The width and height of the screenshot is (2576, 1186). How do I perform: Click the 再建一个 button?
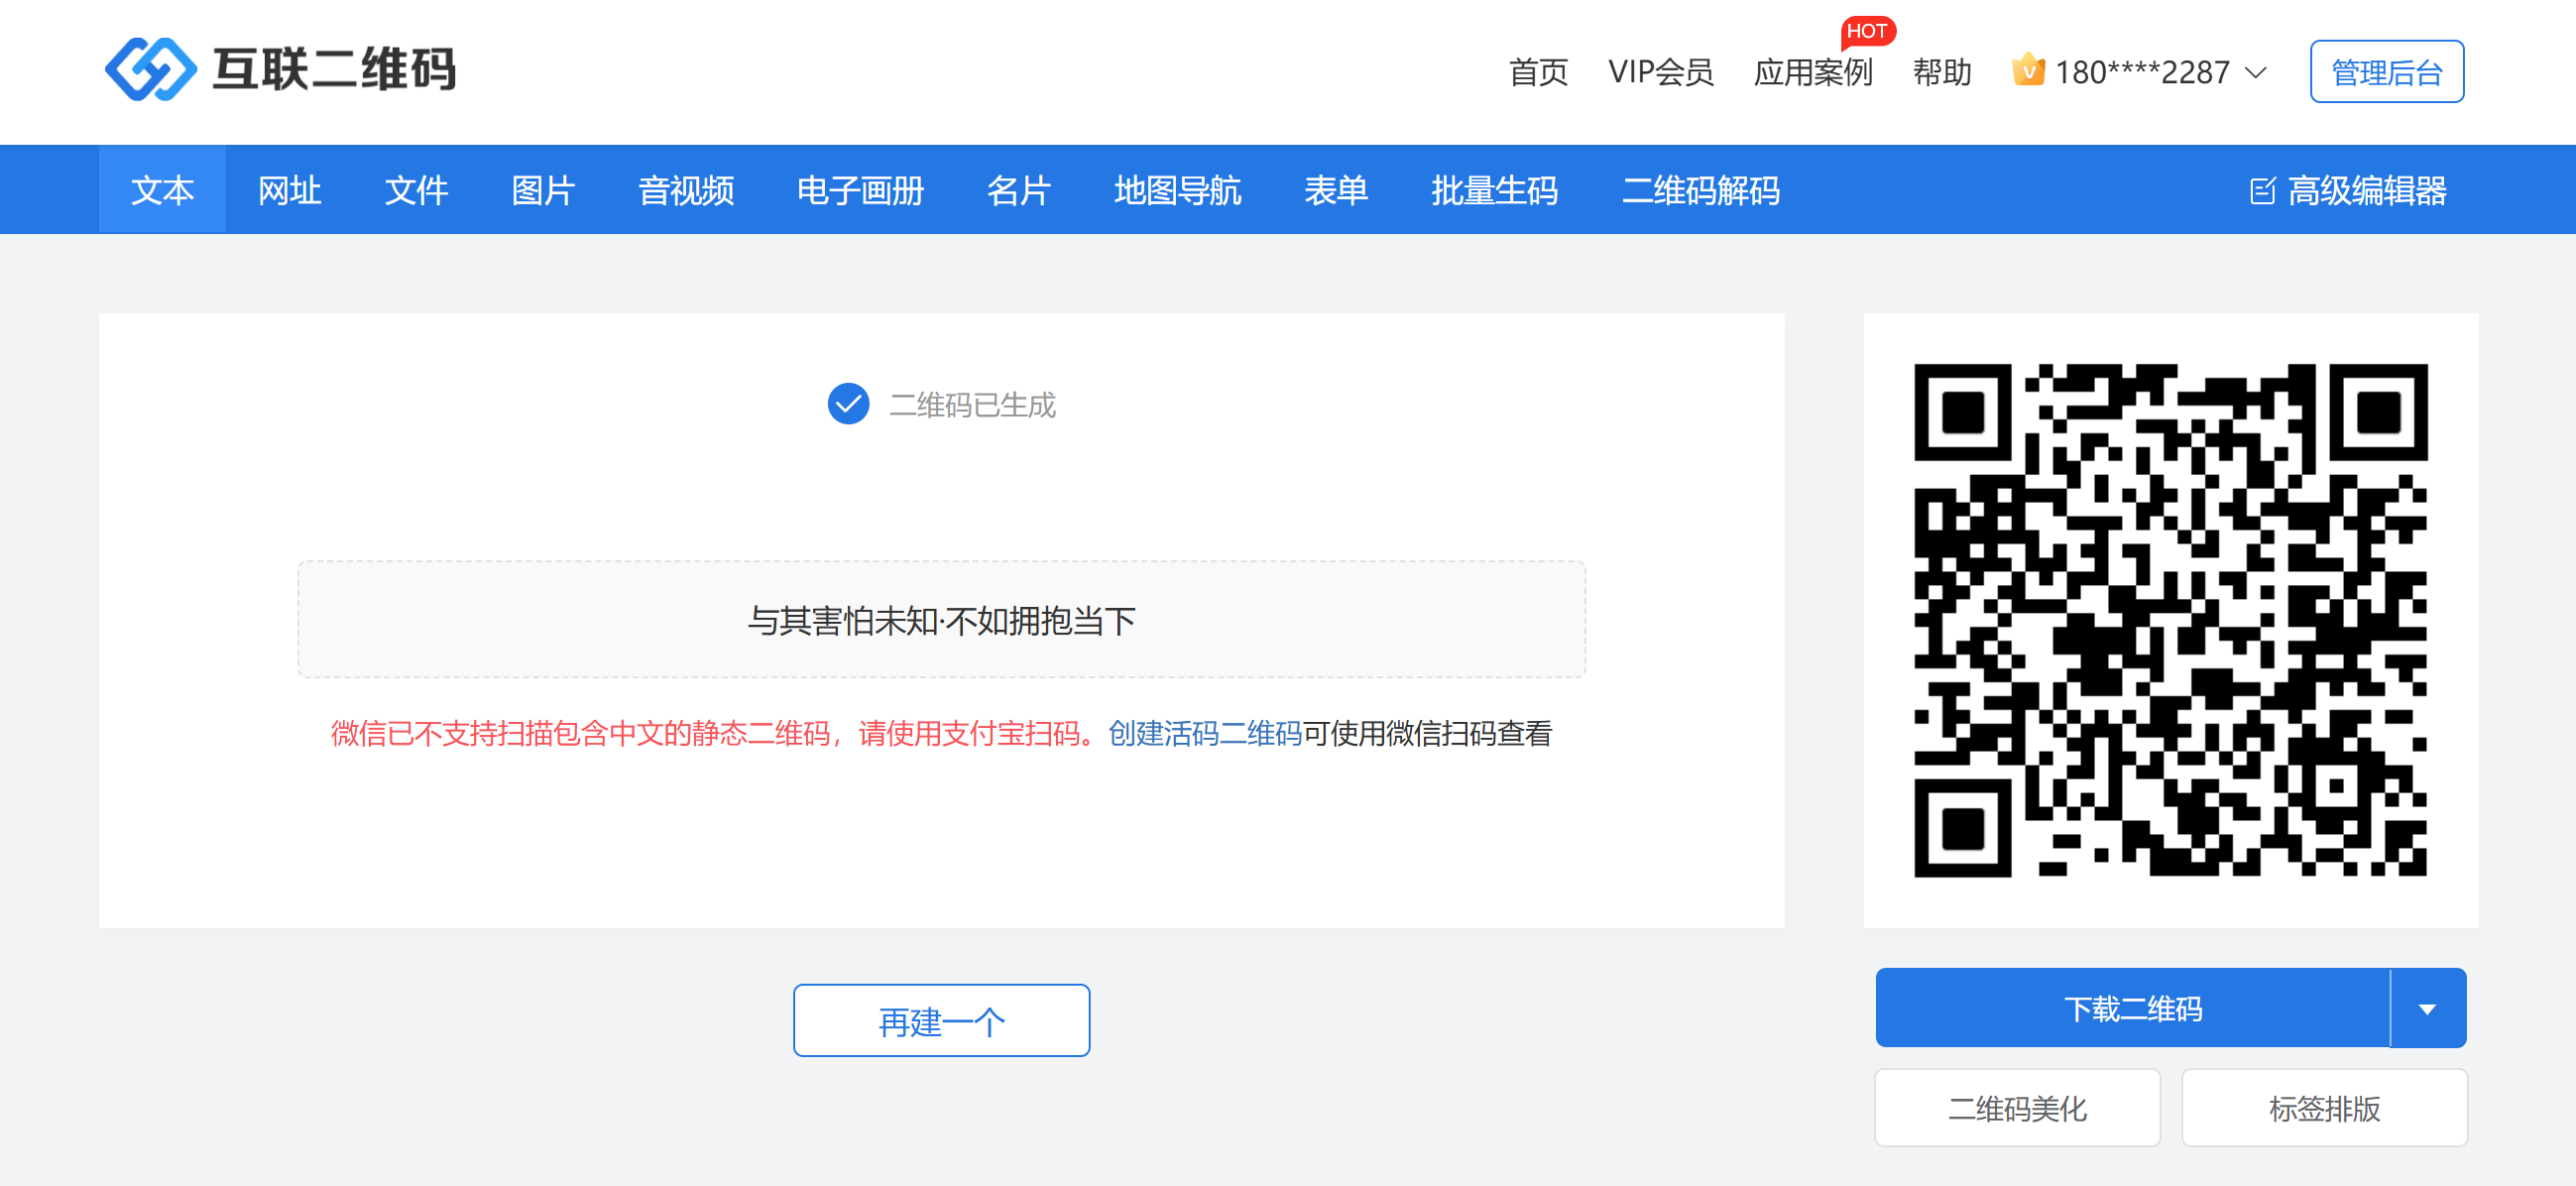click(x=941, y=1020)
